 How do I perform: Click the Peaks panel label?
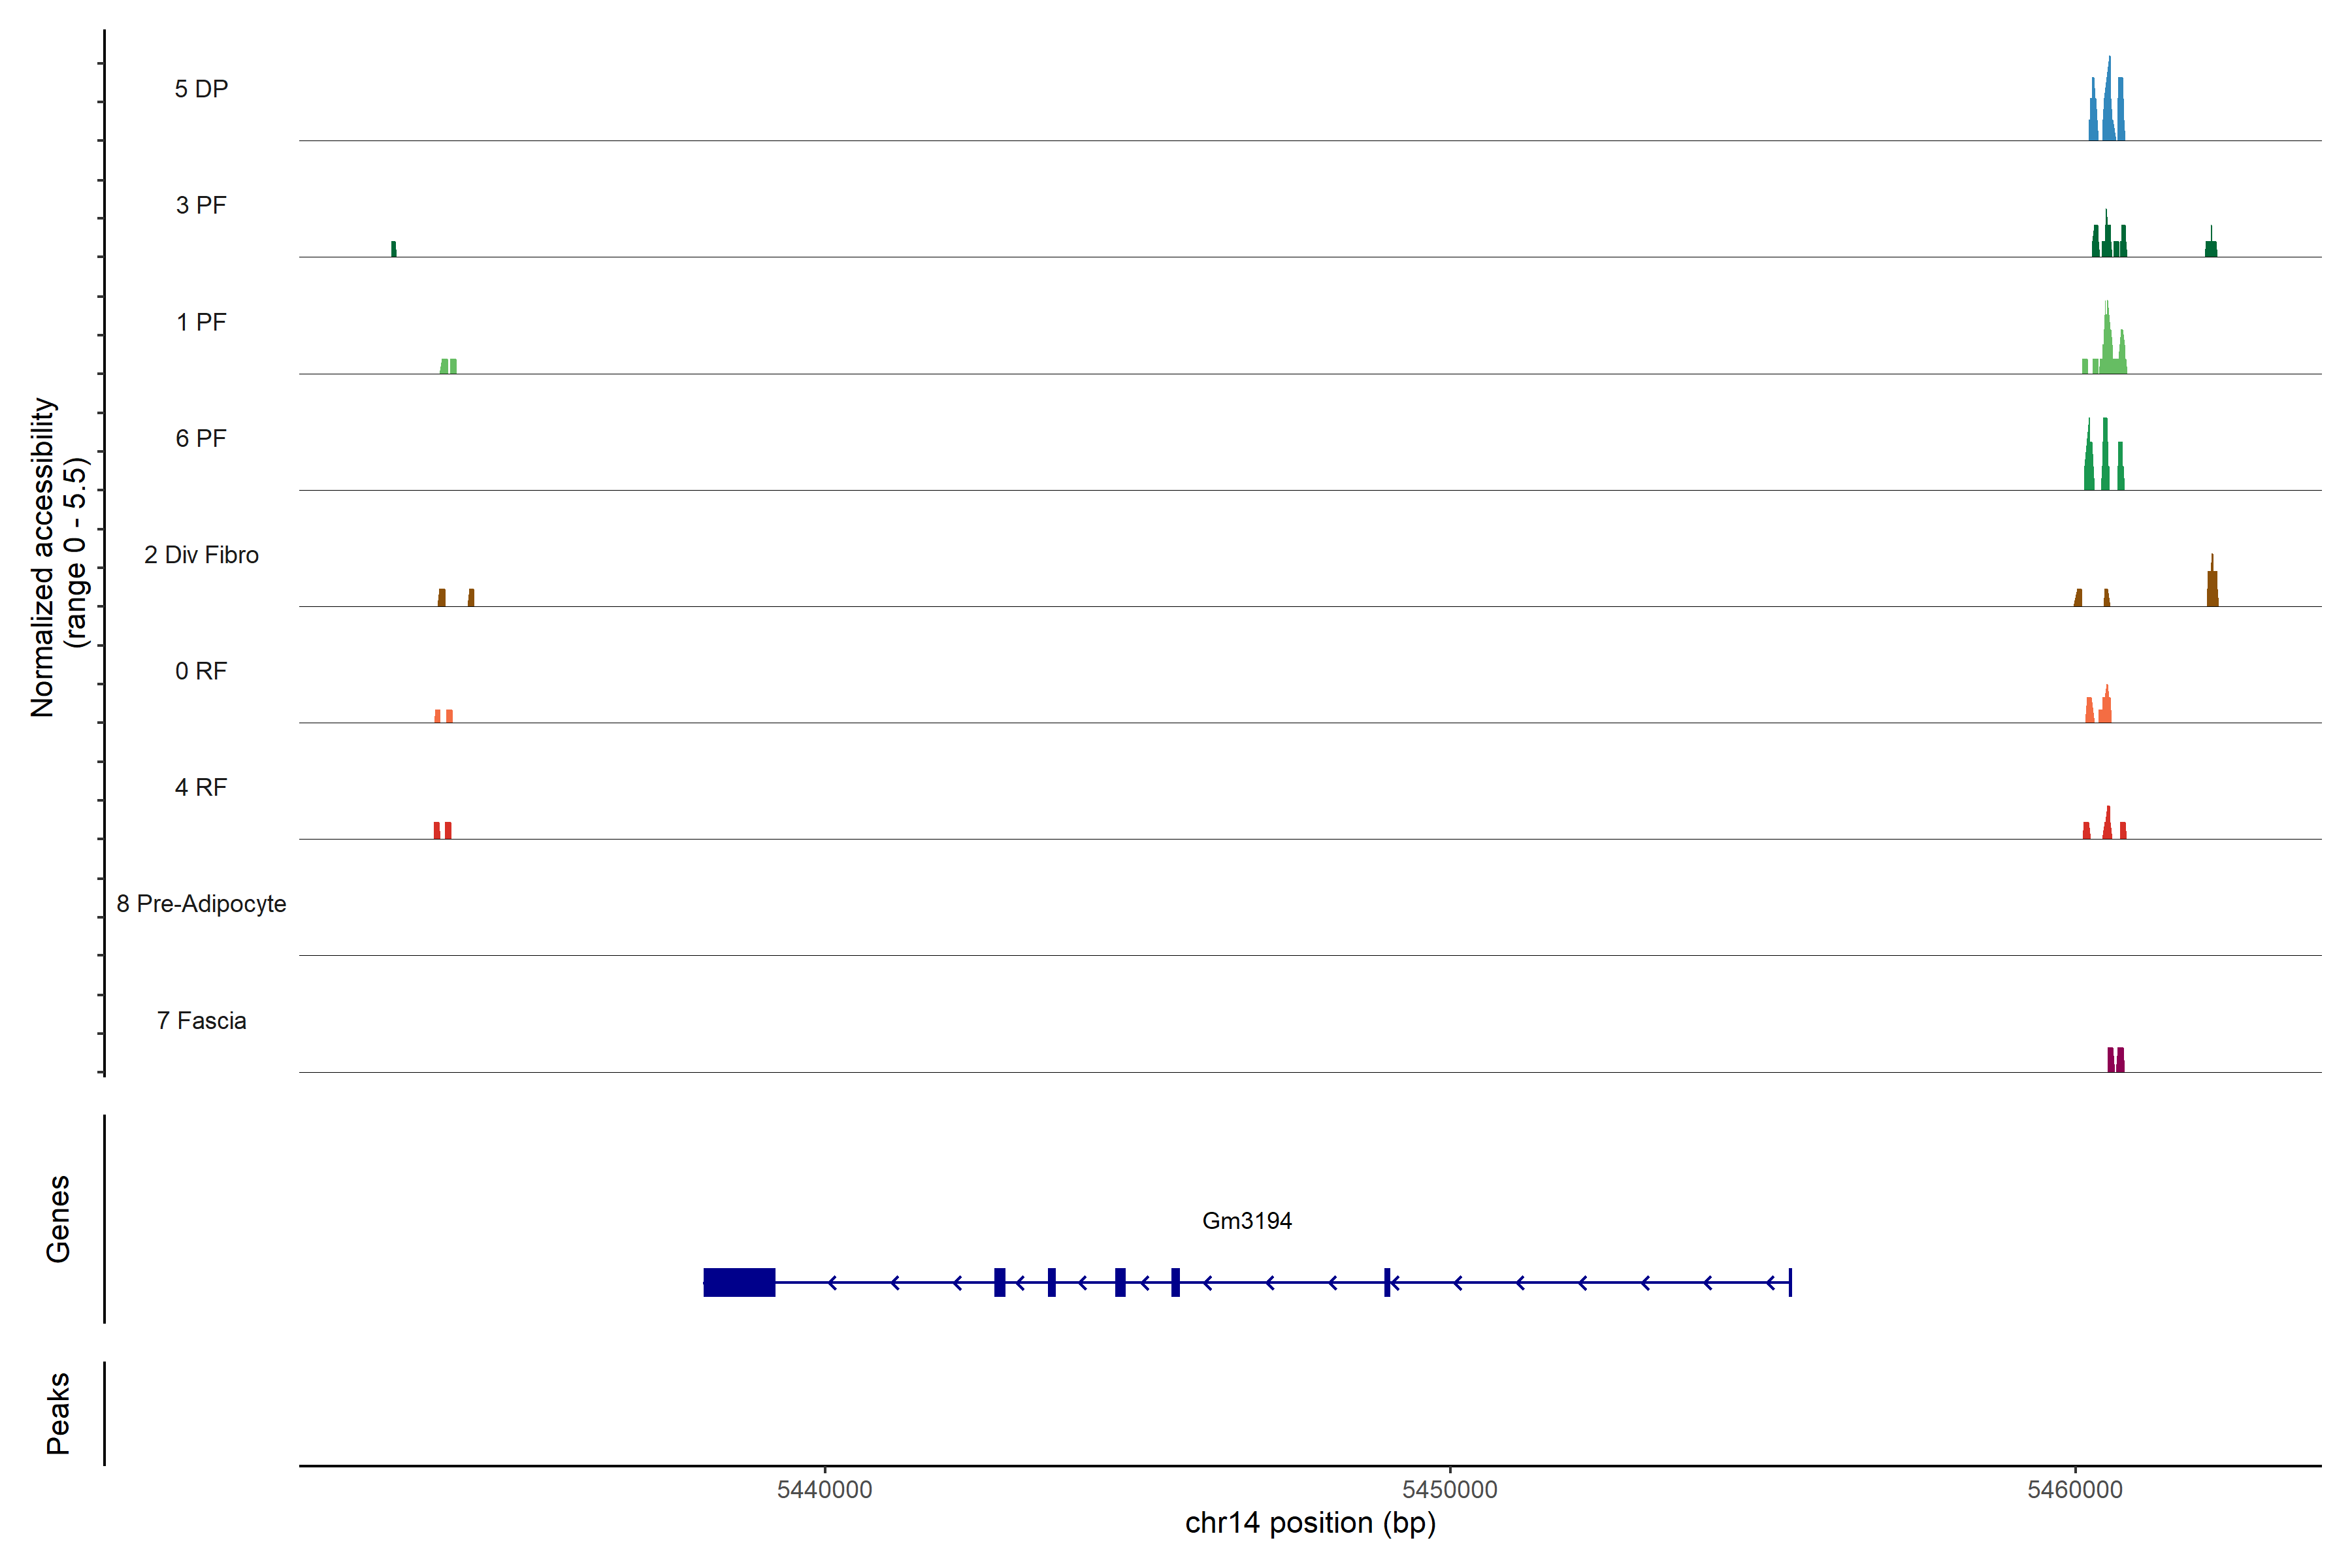click(58, 1413)
